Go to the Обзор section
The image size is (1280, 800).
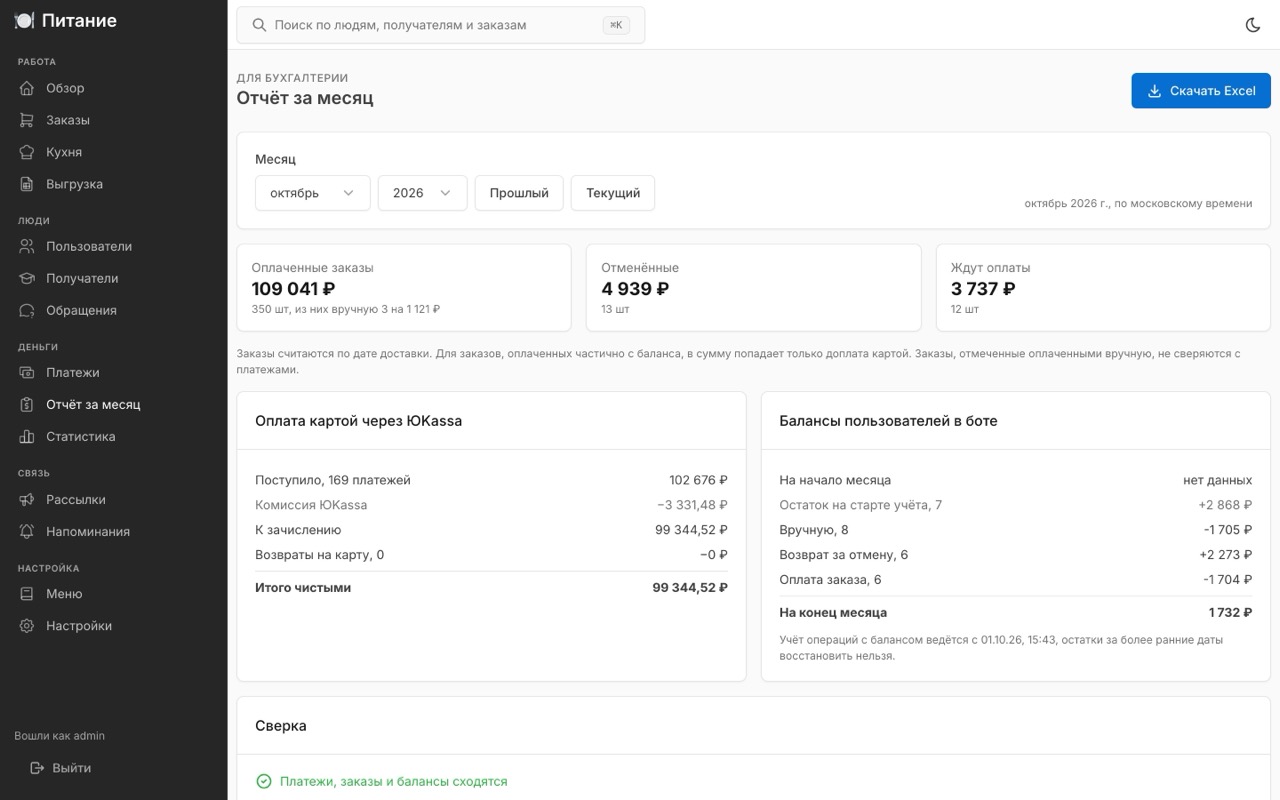coord(114,88)
